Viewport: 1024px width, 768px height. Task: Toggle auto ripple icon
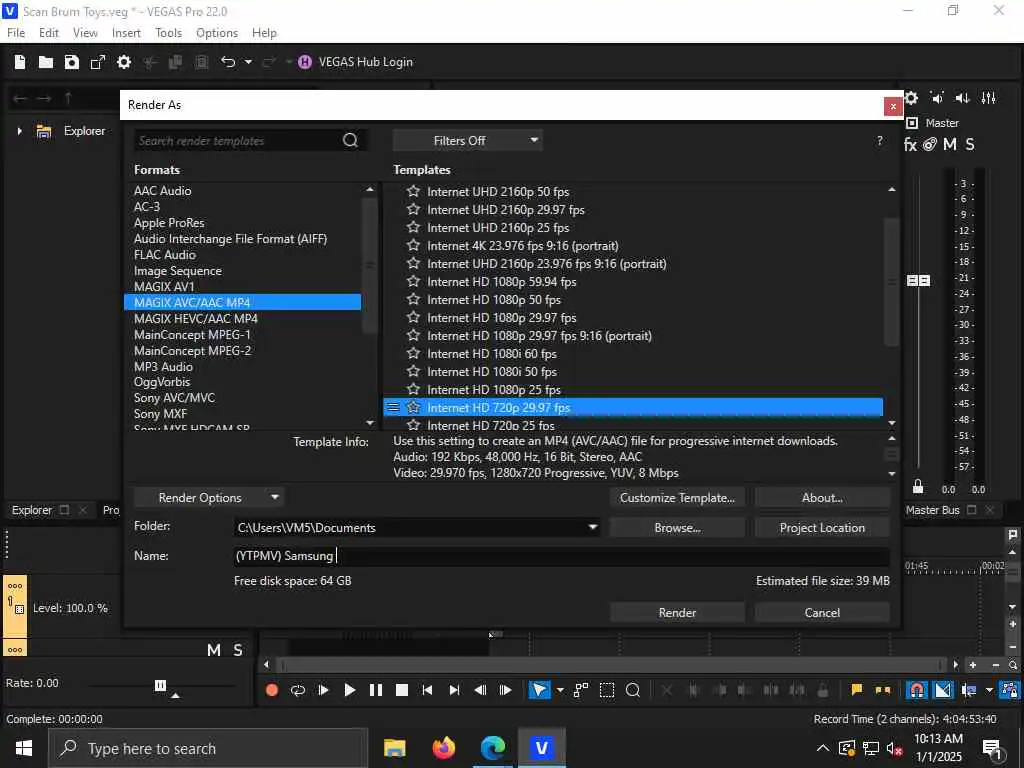point(969,690)
